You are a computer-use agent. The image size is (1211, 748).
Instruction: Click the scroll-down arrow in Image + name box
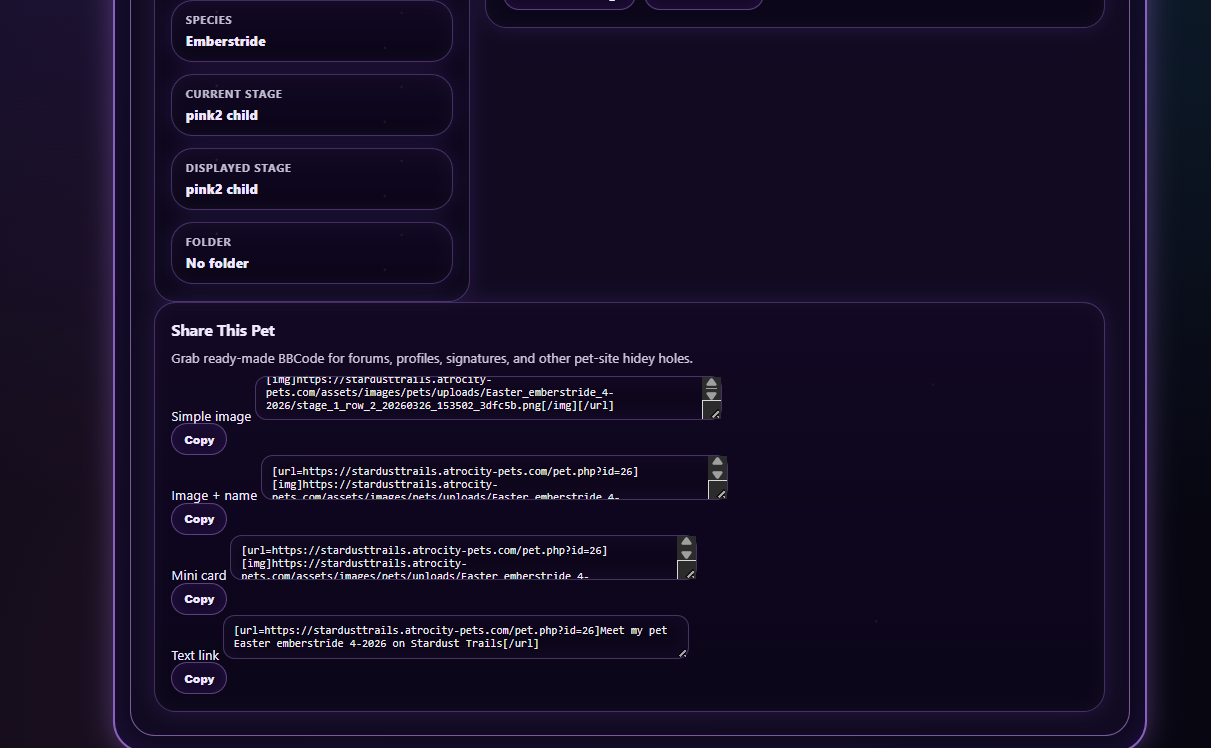click(x=717, y=475)
